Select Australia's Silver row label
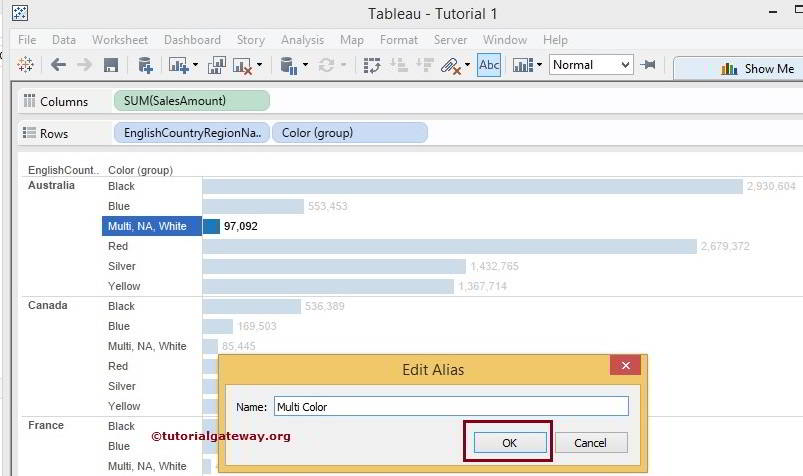This screenshot has width=803, height=476. coord(122,266)
